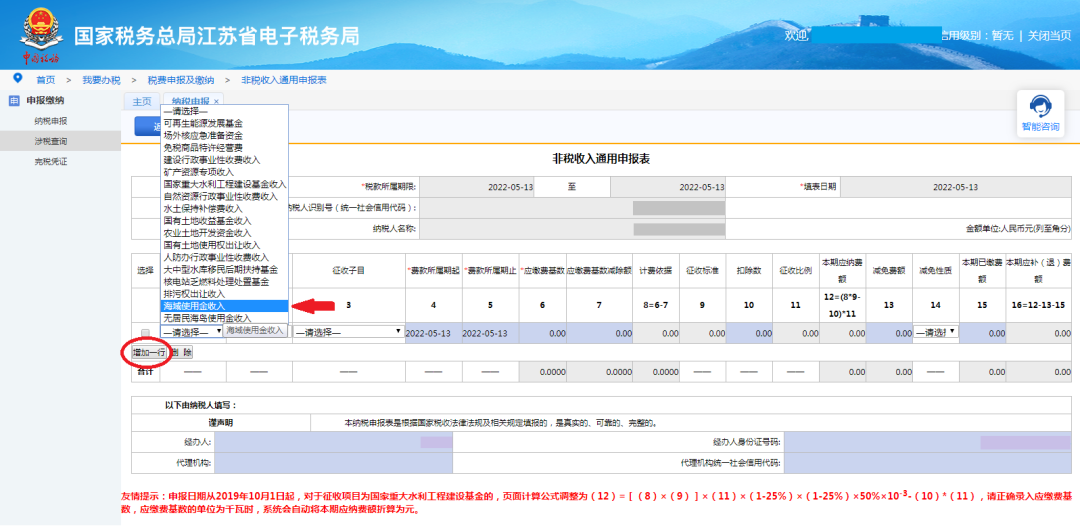1080x530 pixels.
Task: Select 人防办行政事业性收费收入 option
Action: (x=224, y=257)
